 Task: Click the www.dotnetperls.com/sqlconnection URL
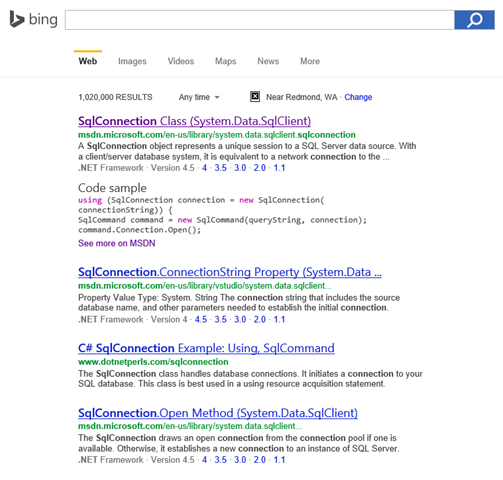153,362
